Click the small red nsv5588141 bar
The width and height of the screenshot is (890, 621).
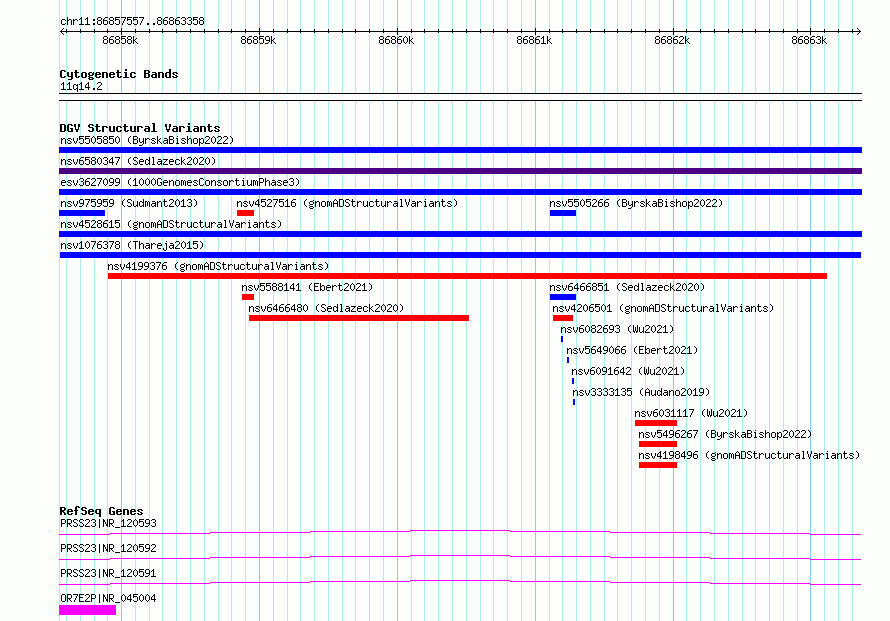(x=247, y=297)
